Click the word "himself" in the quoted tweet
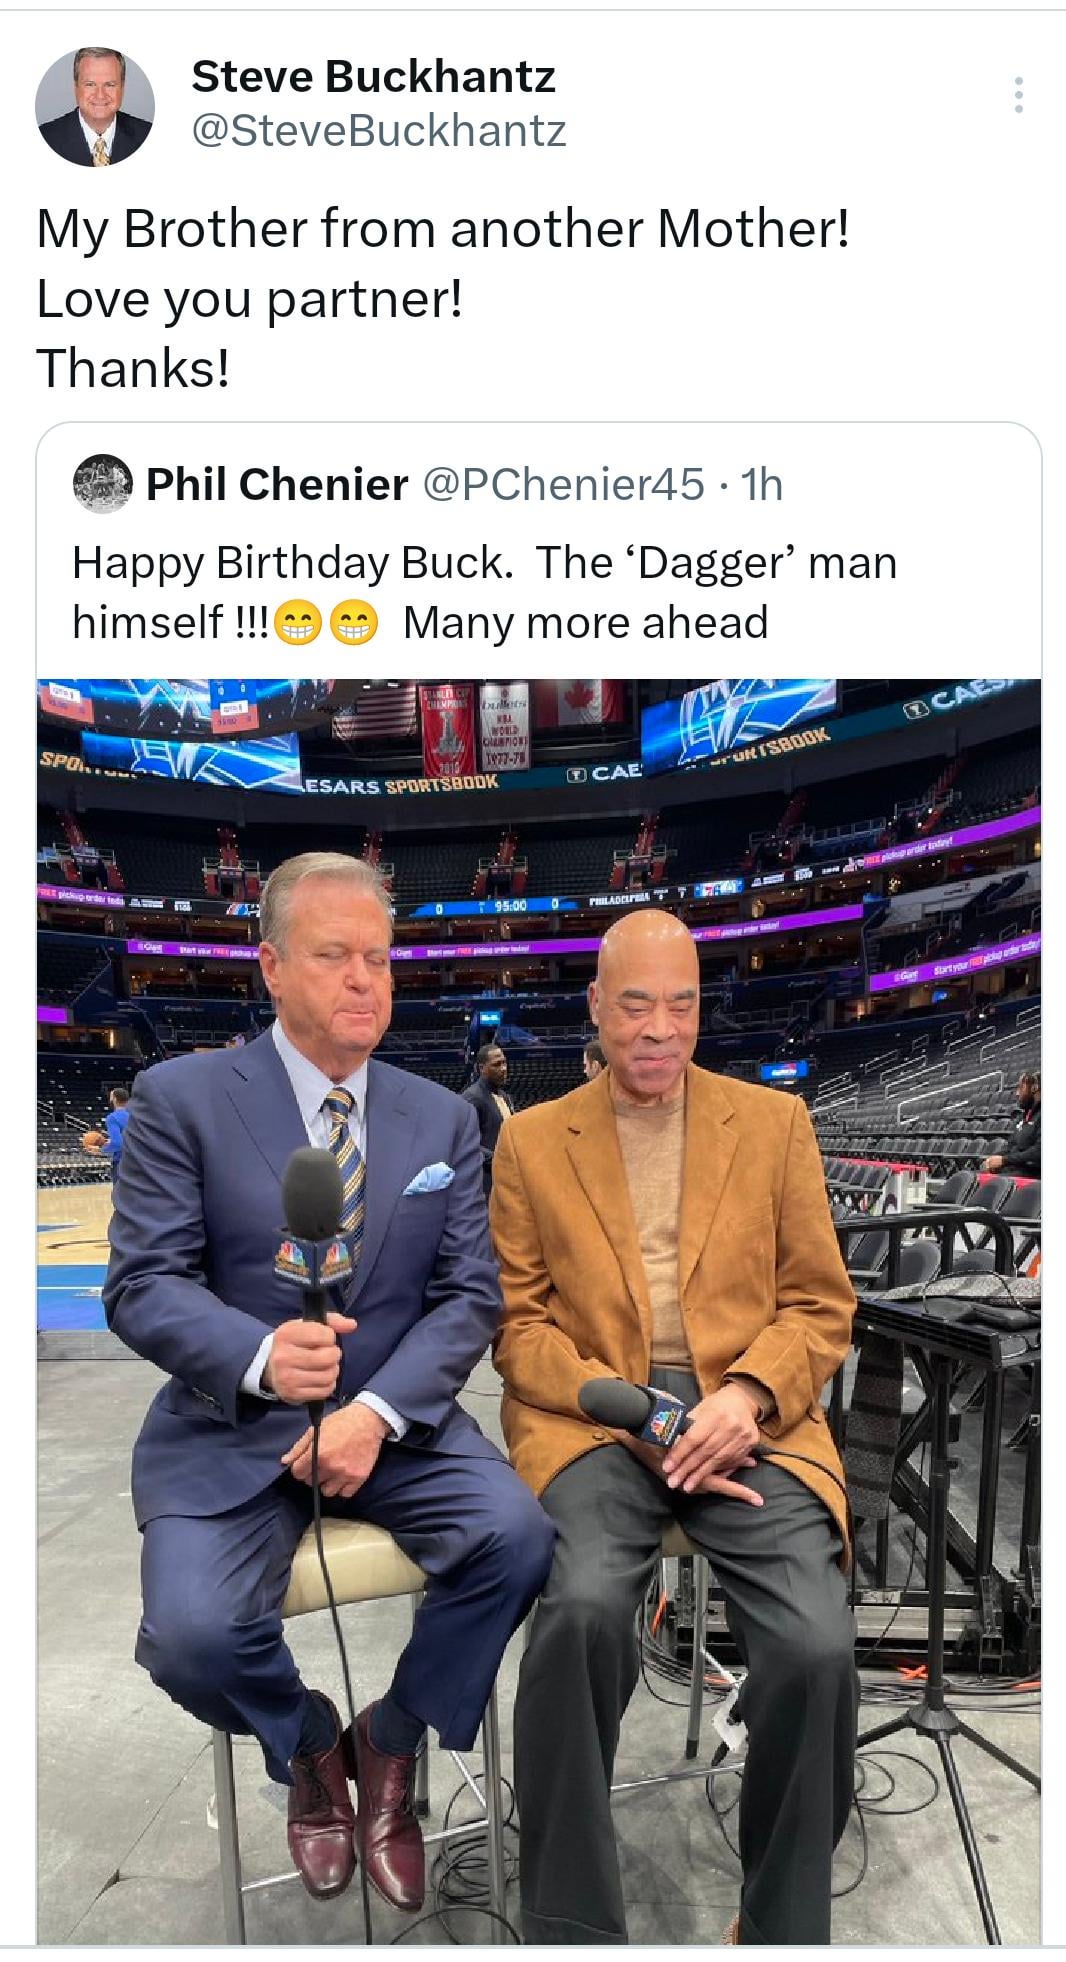The image size is (1066, 1962). pos(147,623)
